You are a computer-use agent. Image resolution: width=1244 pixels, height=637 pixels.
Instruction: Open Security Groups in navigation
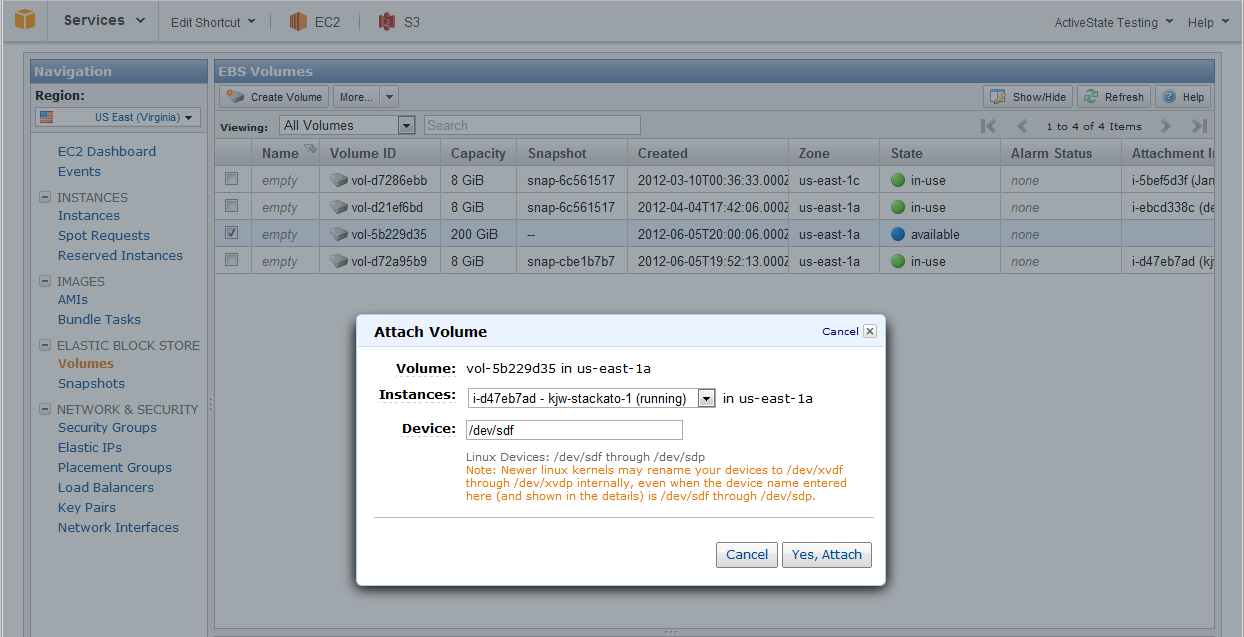click(x=107, y=428)
